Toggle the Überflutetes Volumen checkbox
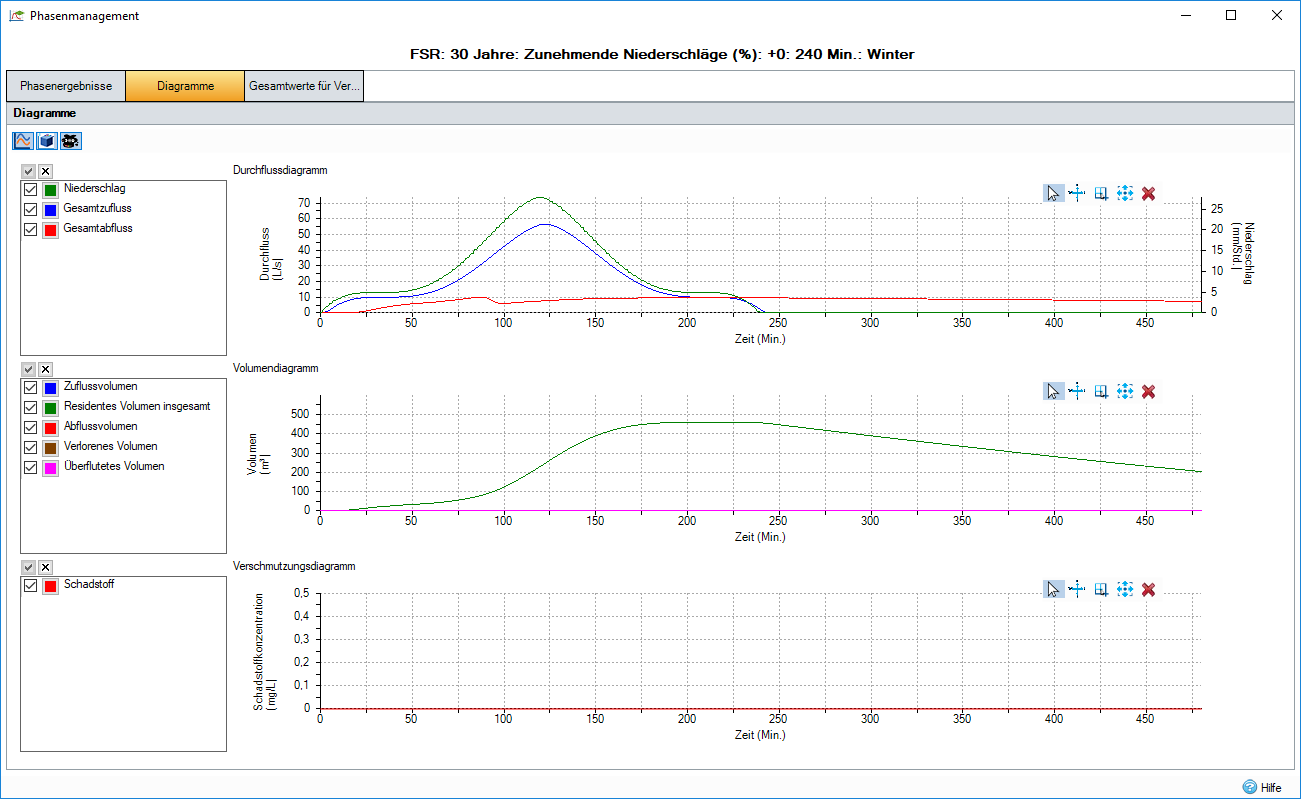Viewport: 1301px width, 799px height. pos(30,467)
